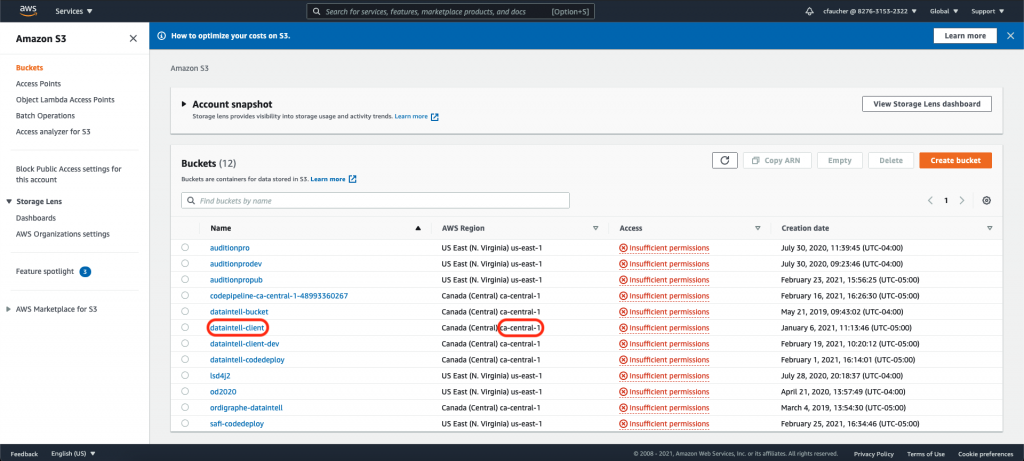Viewport: 1024px width, 461px height.
Task: Click the Feedback footer link
Action: pos(24,453)
